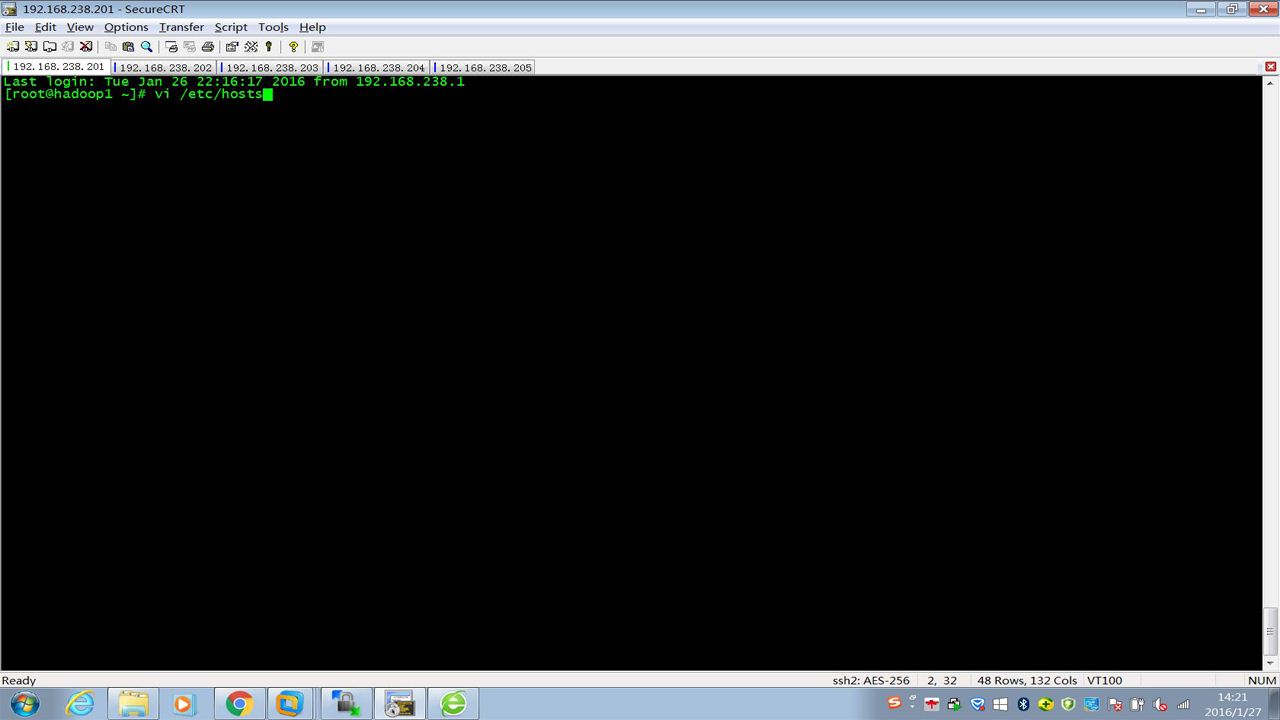Open File Explorer folder from taskbar
The width and height of the screenshot is (1280, 720).
133,704
